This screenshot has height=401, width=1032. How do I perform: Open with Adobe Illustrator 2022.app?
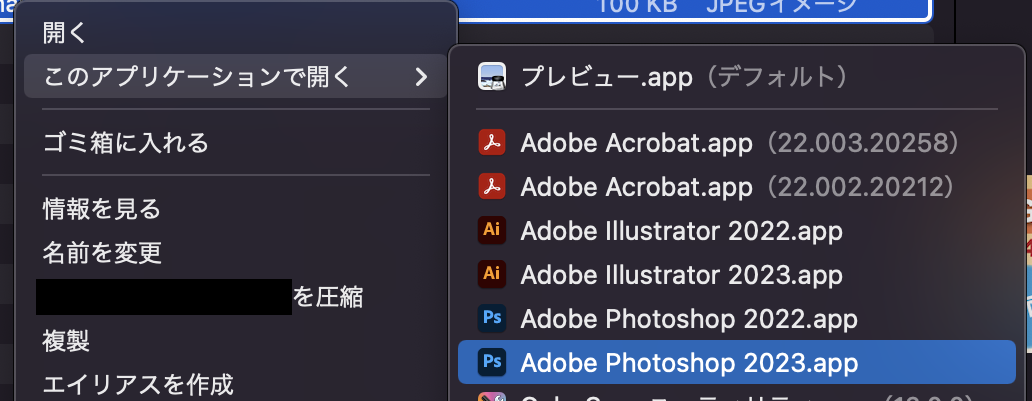click(x=681, y=231)
